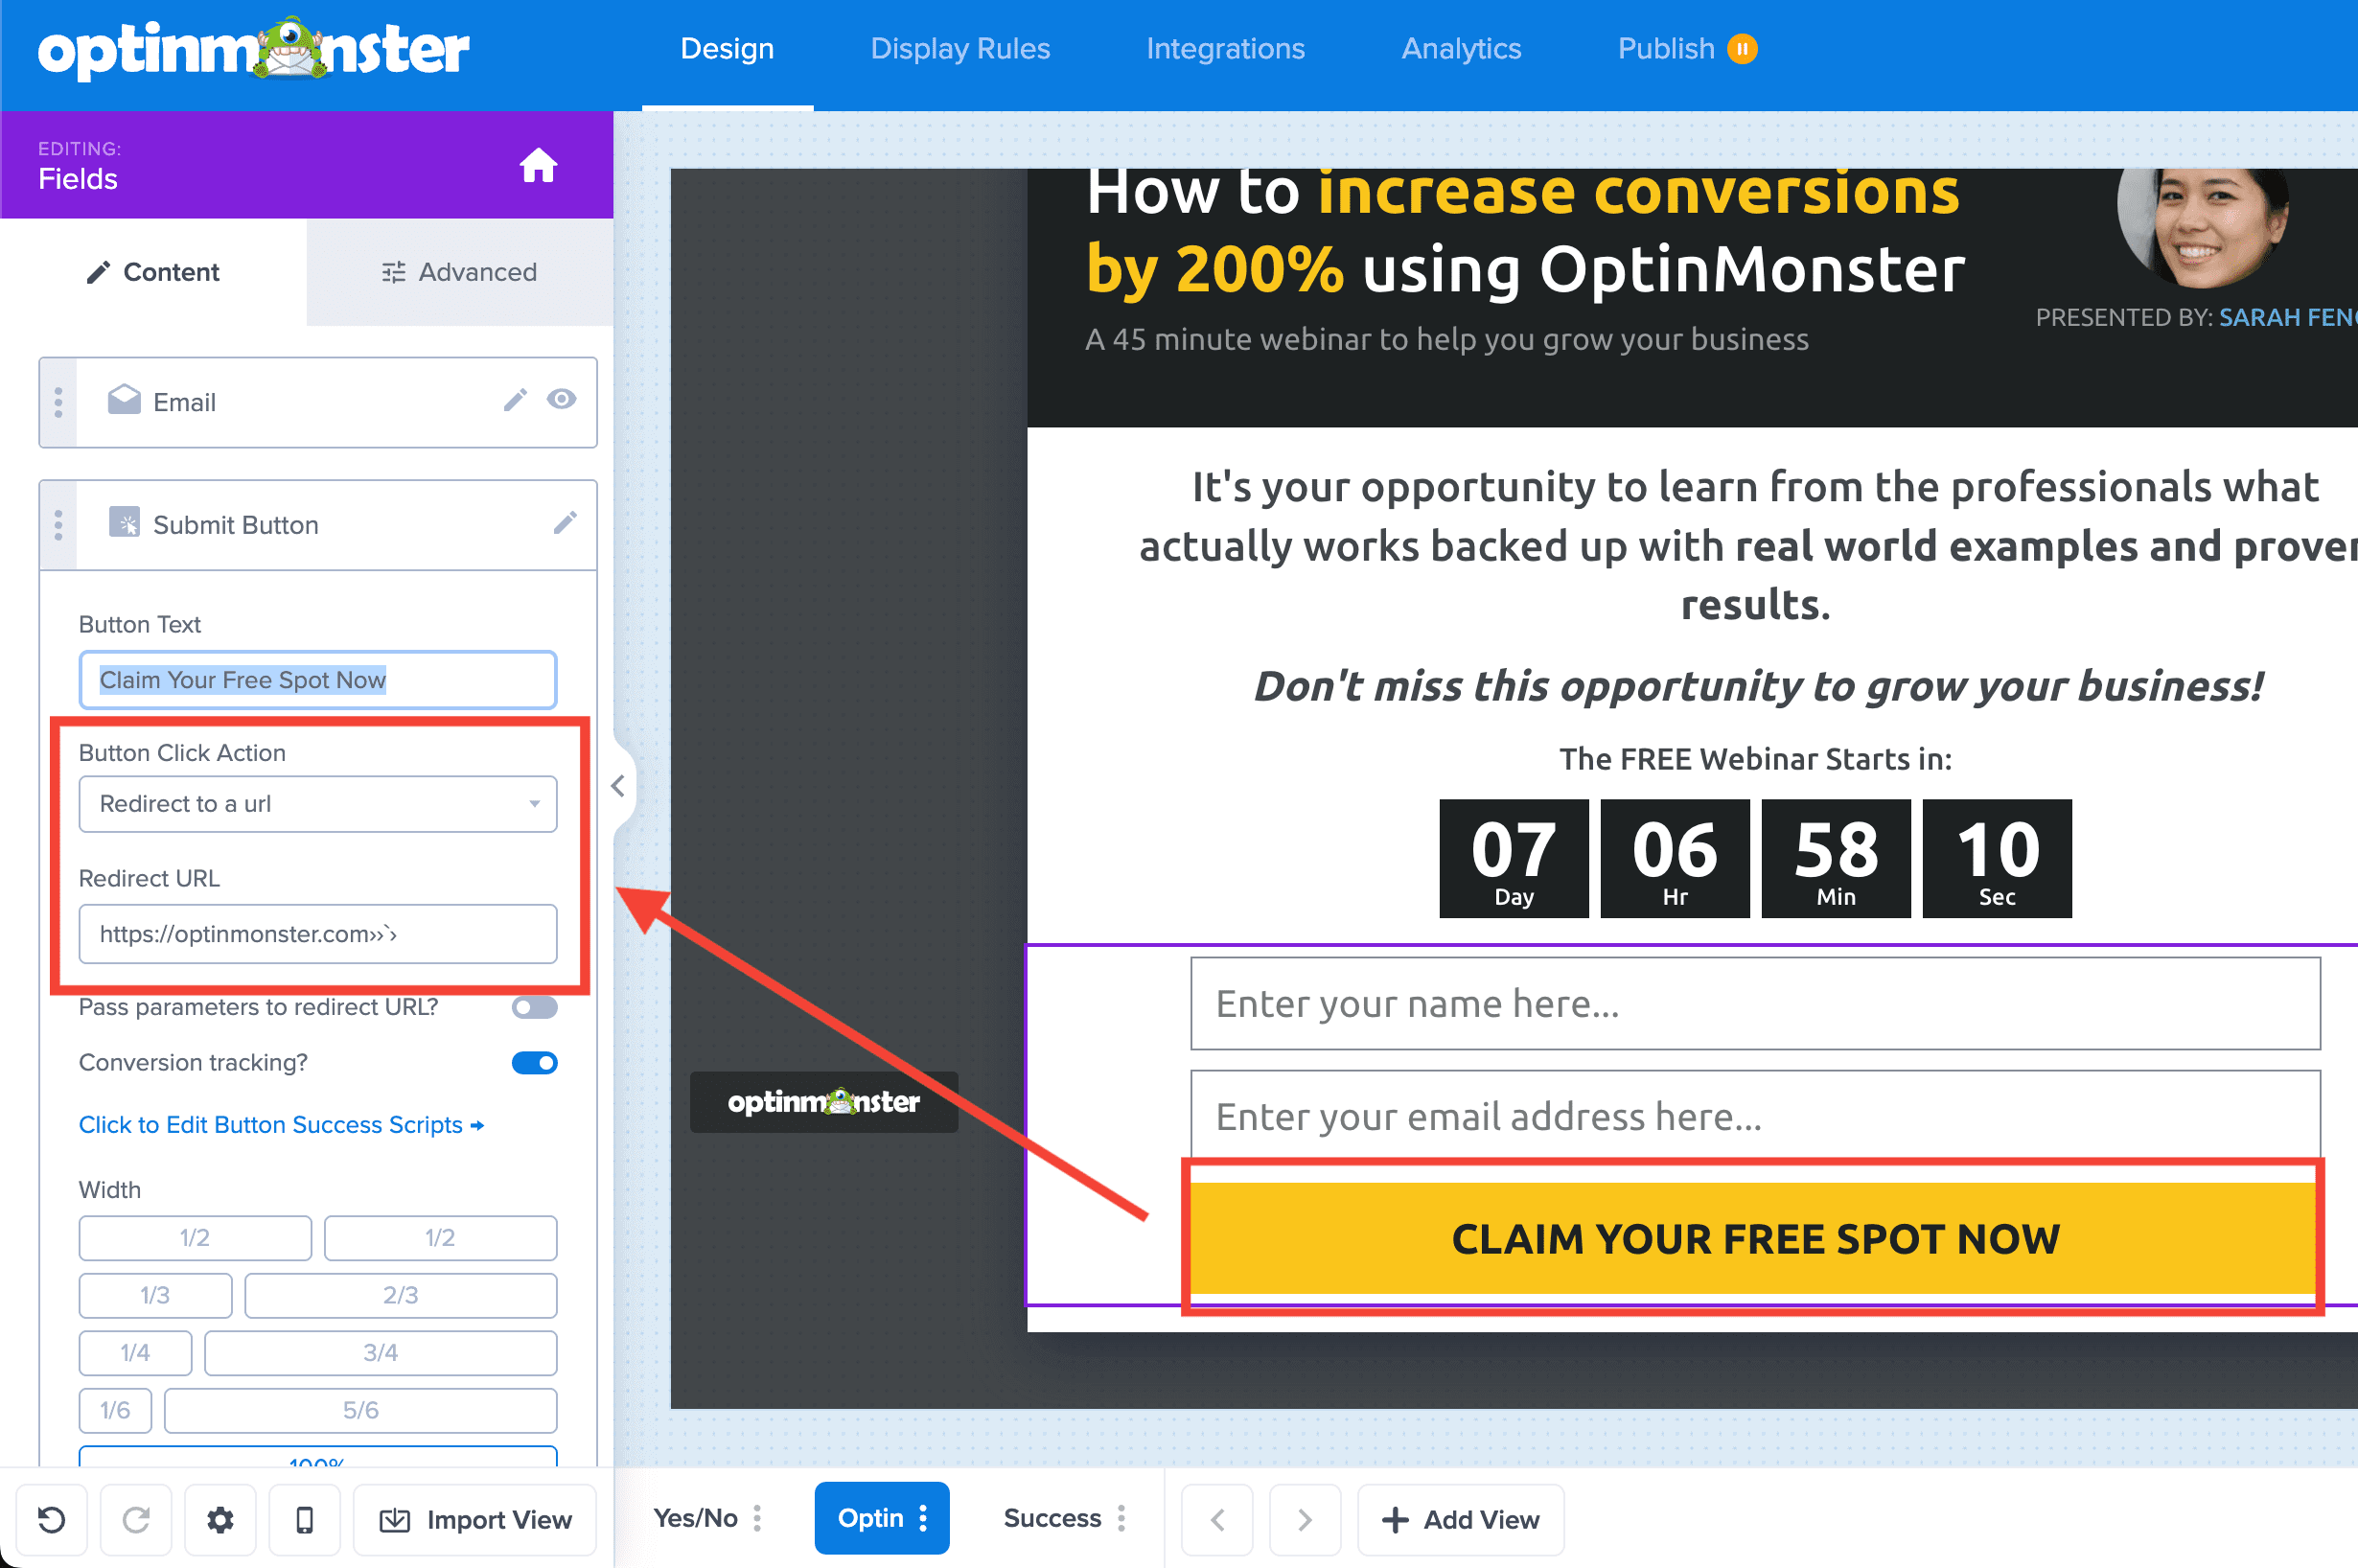Click the Claim Your Free Spot Now button

click(1755, 1239)
